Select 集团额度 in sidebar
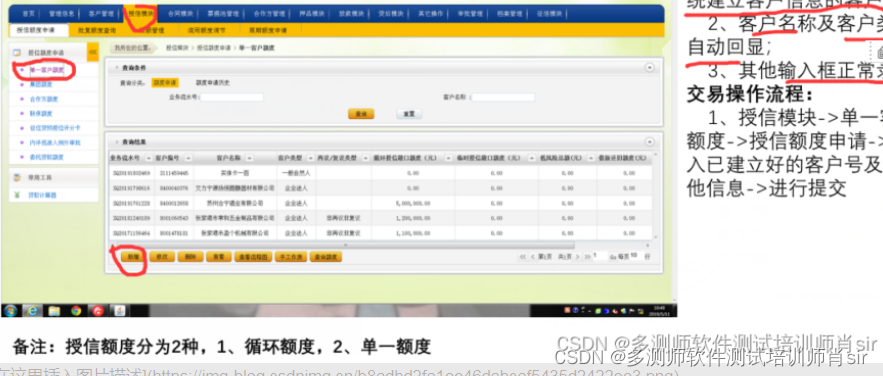The width and height of the screenshot is (883, 376). pos(41,84)
